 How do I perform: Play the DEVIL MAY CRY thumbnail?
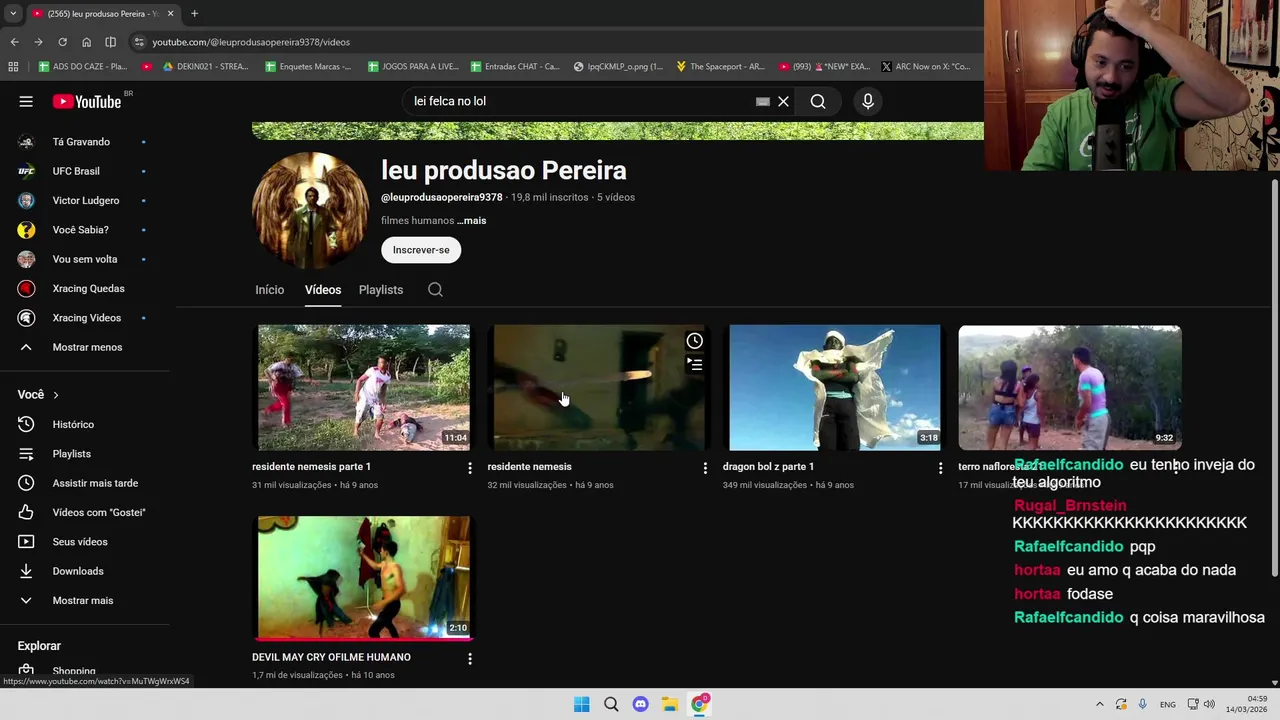[x=364, y=577]
